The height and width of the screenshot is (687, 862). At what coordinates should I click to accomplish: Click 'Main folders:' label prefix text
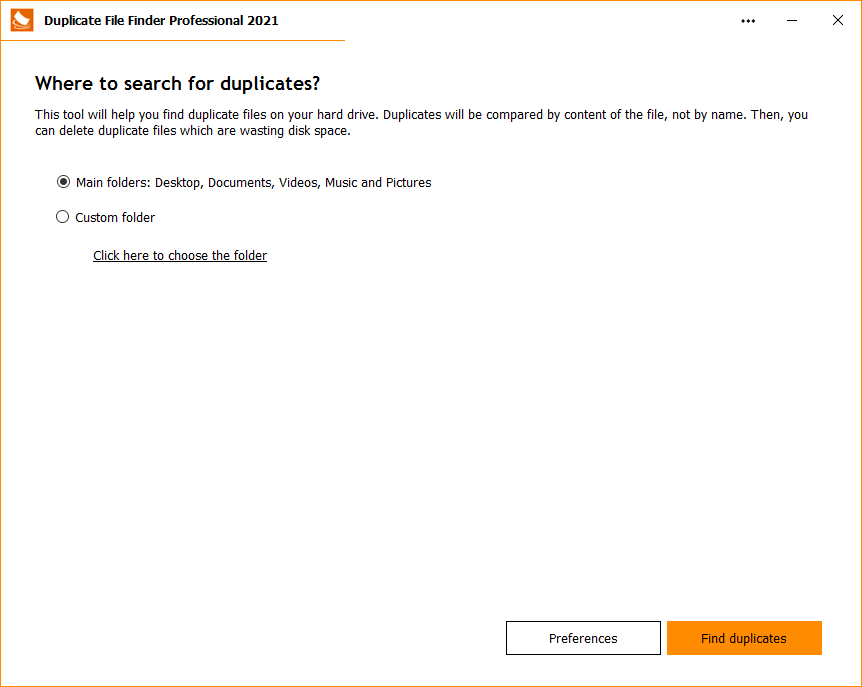(112, 183)
